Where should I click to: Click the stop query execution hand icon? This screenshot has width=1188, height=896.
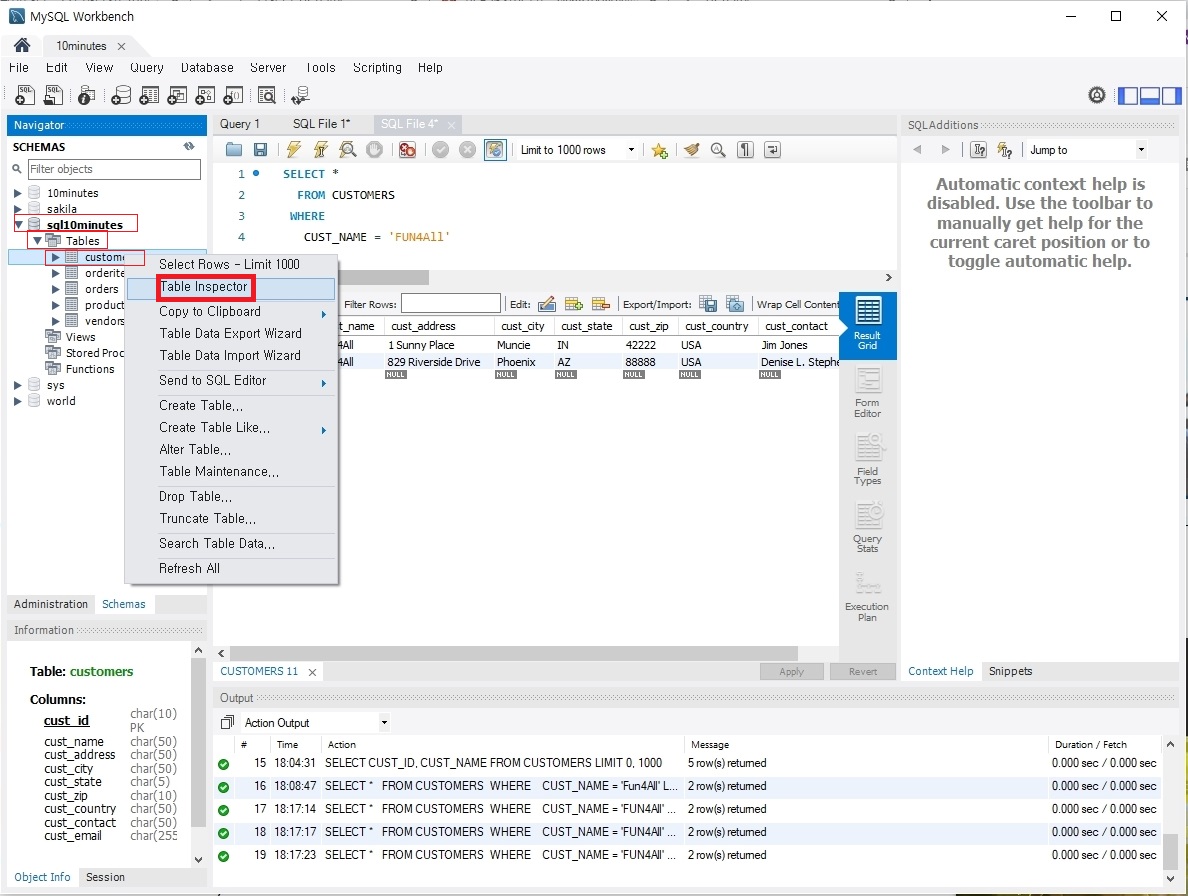[374, 150]
